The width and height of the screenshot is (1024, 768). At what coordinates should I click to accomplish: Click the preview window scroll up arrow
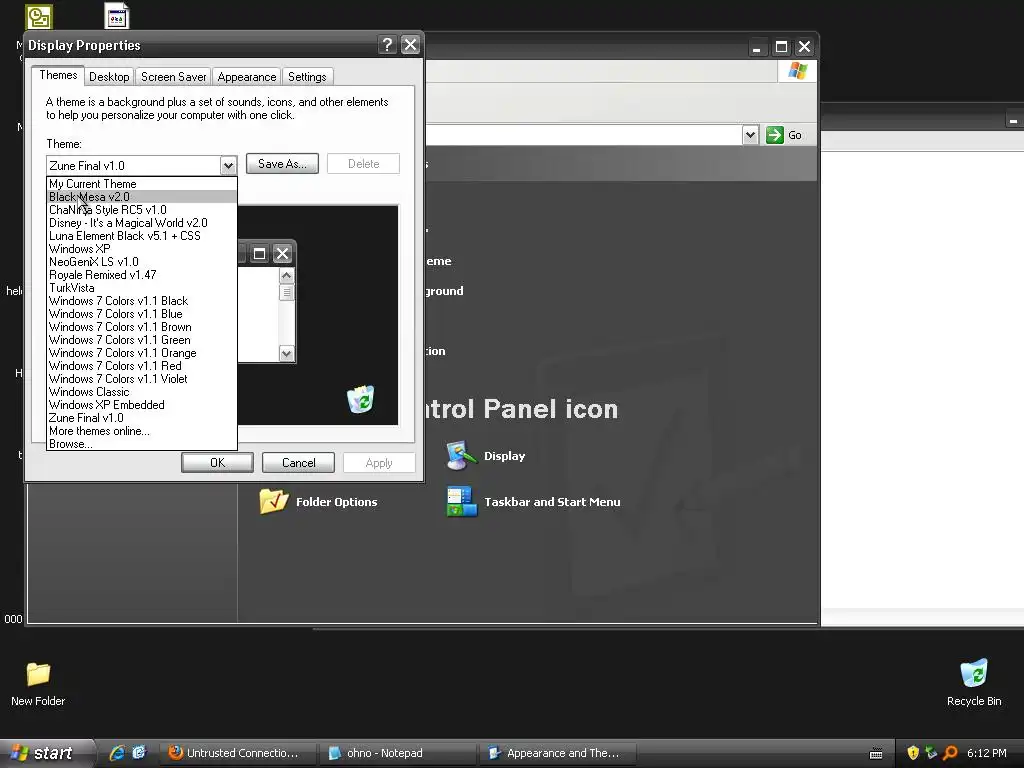click(x=287, y=276)
